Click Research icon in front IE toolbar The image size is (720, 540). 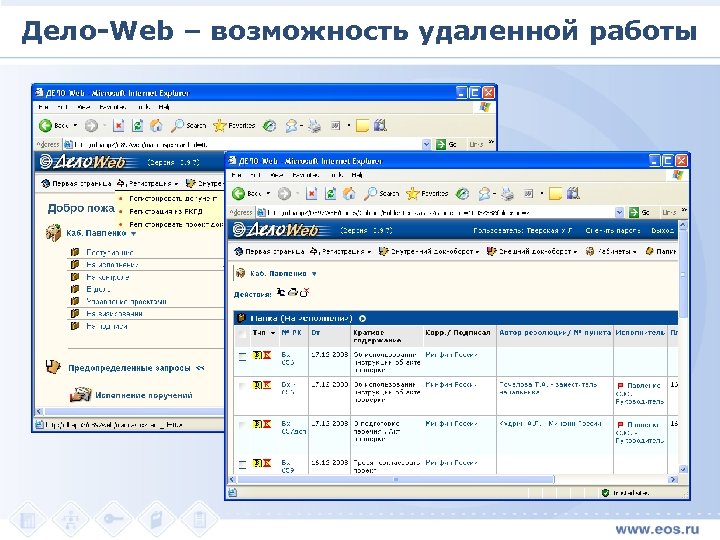point(573,193)
